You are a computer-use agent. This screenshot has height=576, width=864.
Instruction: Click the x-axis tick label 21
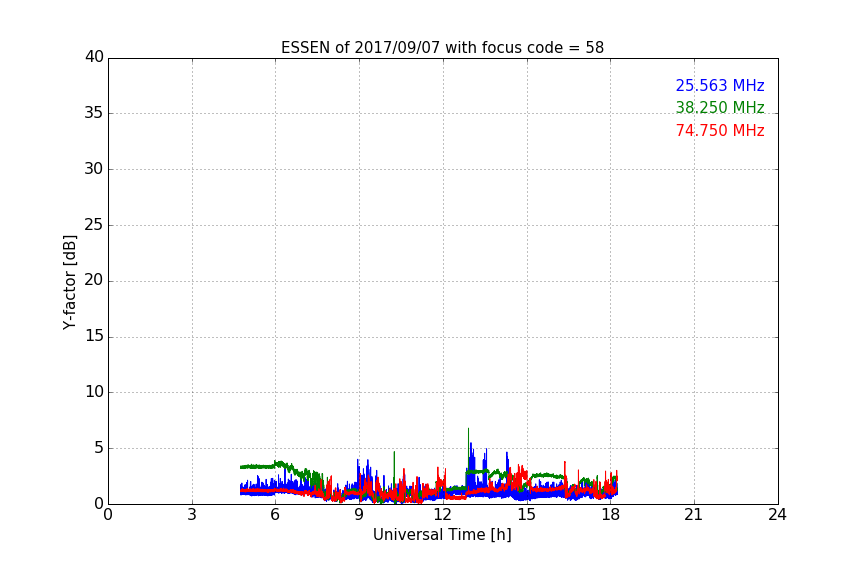point(694,515)
